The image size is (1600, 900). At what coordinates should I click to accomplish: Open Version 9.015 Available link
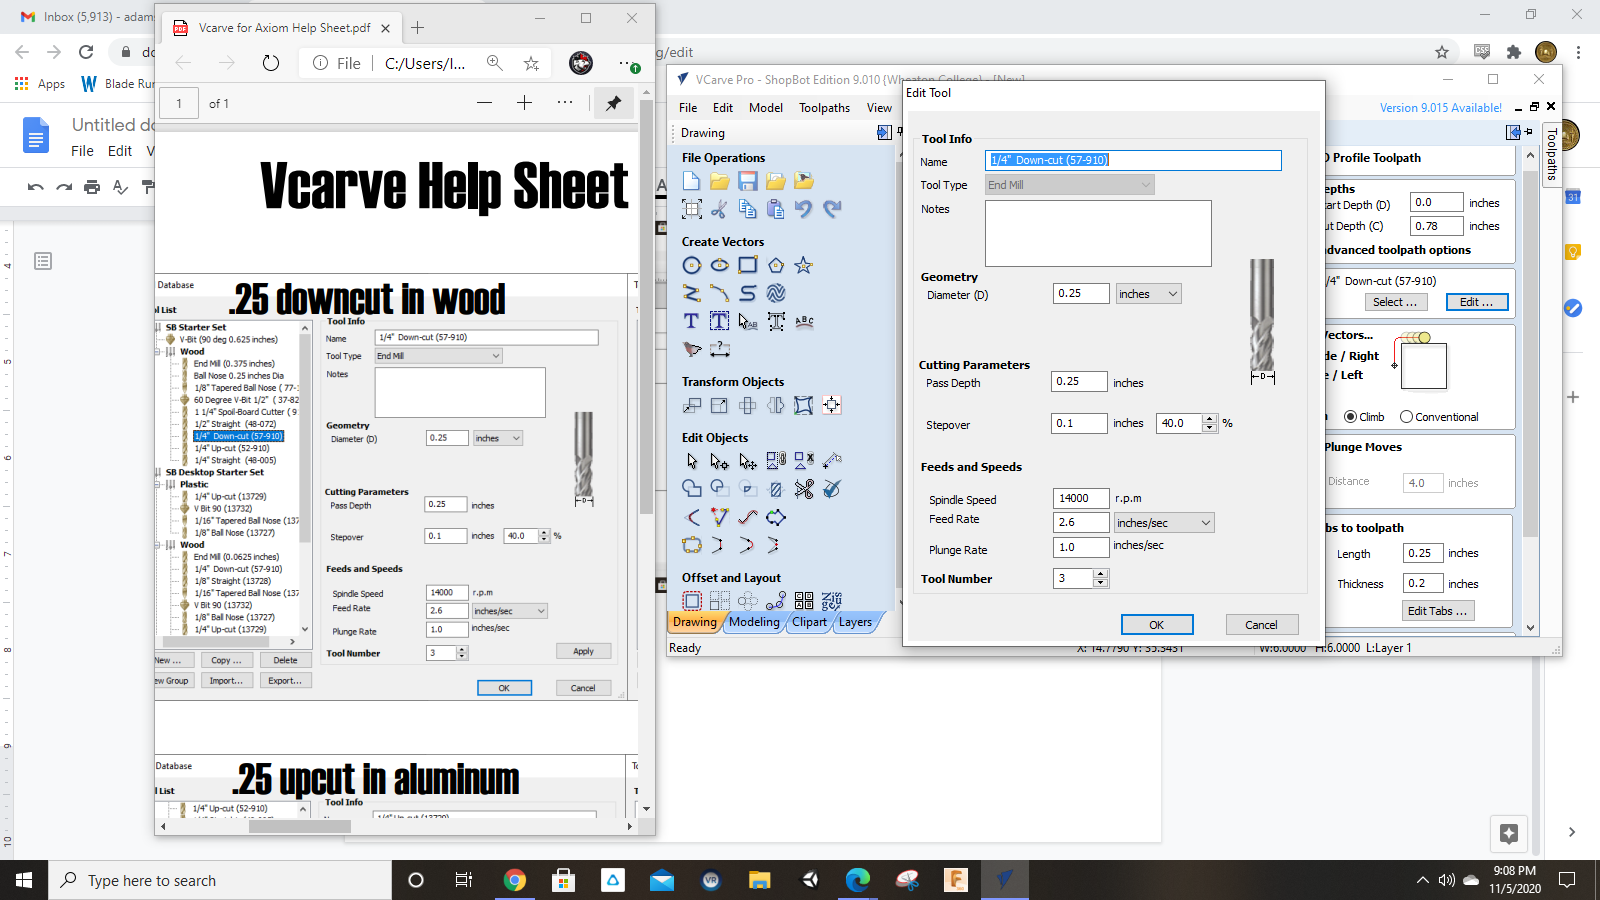[1441, 108]
